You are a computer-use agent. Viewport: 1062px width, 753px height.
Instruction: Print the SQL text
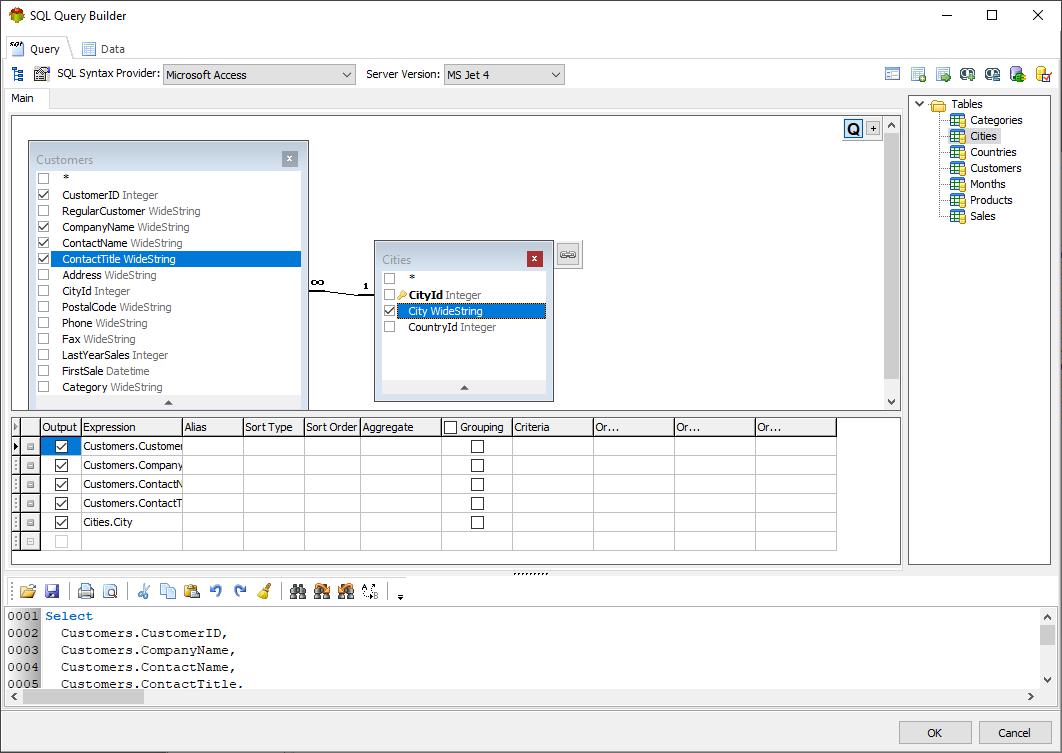coord(86,591)
